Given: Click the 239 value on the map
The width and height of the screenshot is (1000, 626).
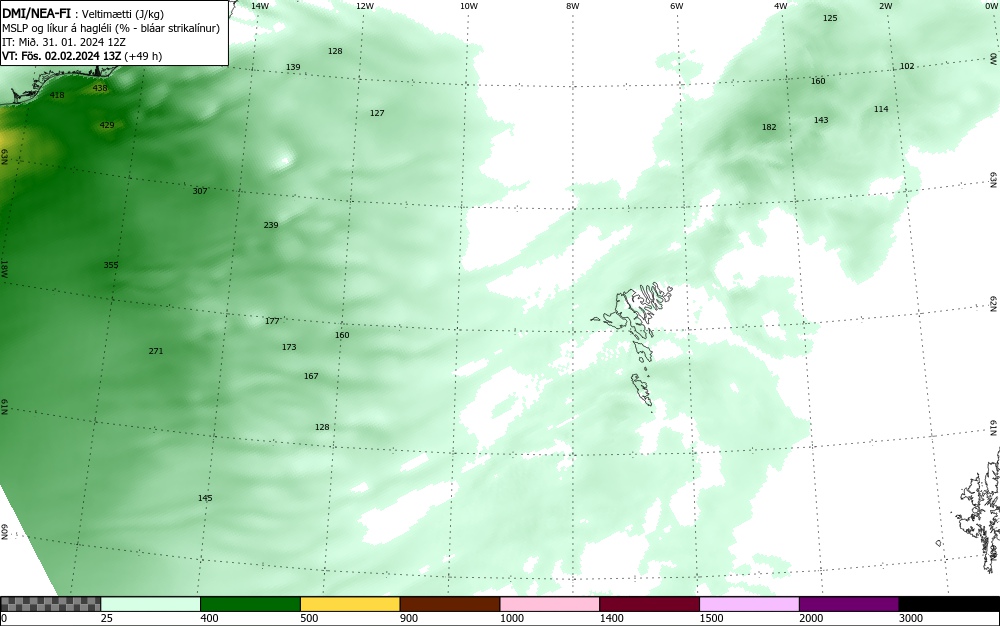Looking at the screenshot, I should click(x=270, y=224).
